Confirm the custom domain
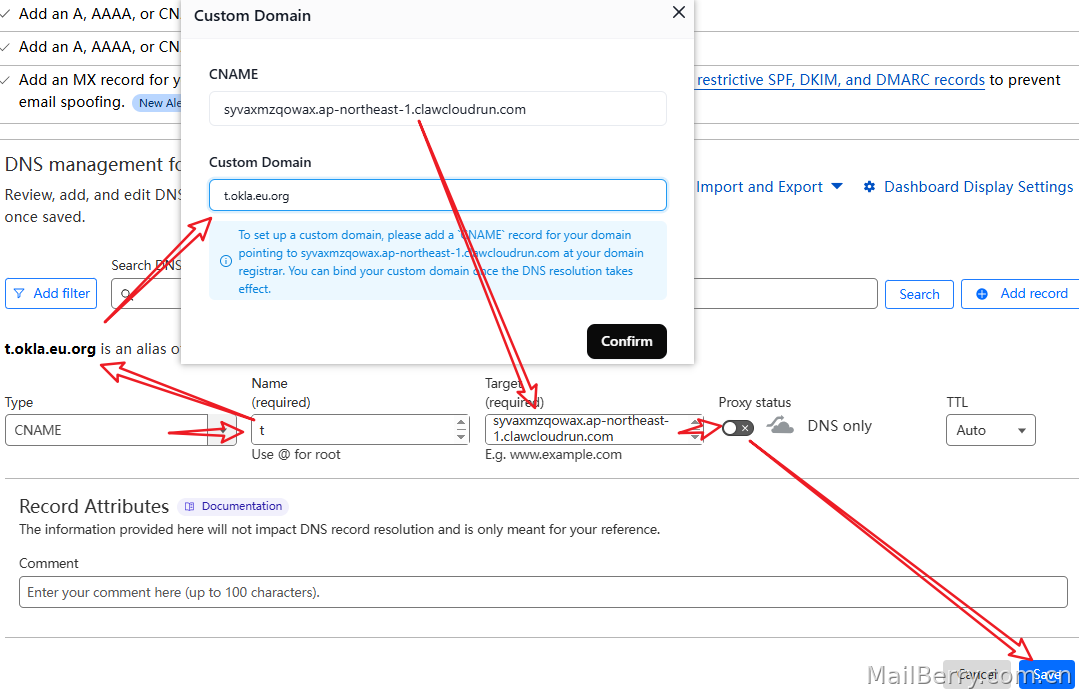Image resolution: width=1079 pixels, height=693 pixels. 626,341
